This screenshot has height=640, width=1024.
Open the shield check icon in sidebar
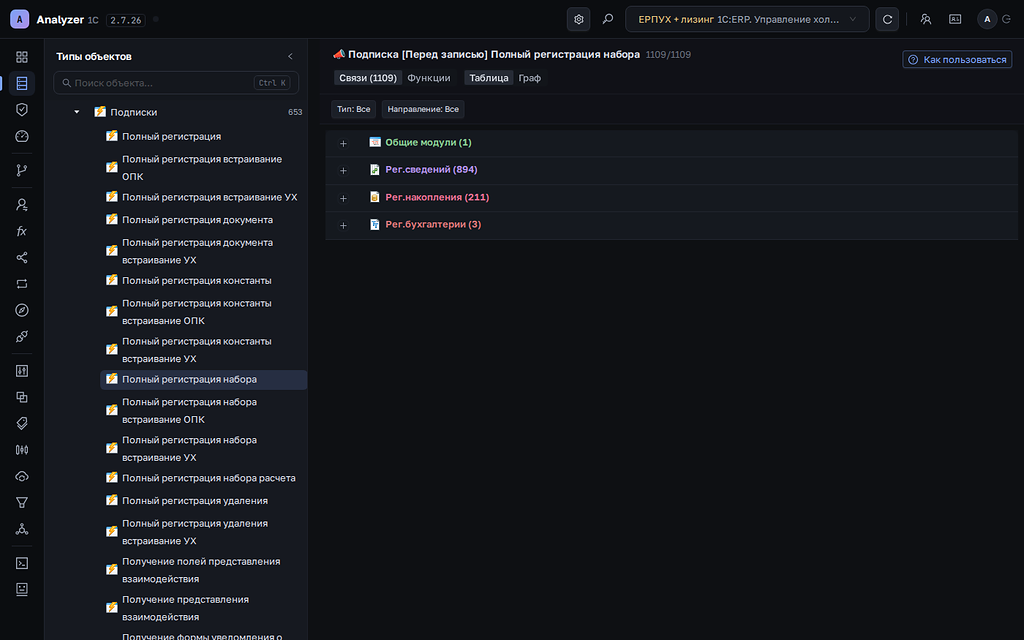point(22,110)
